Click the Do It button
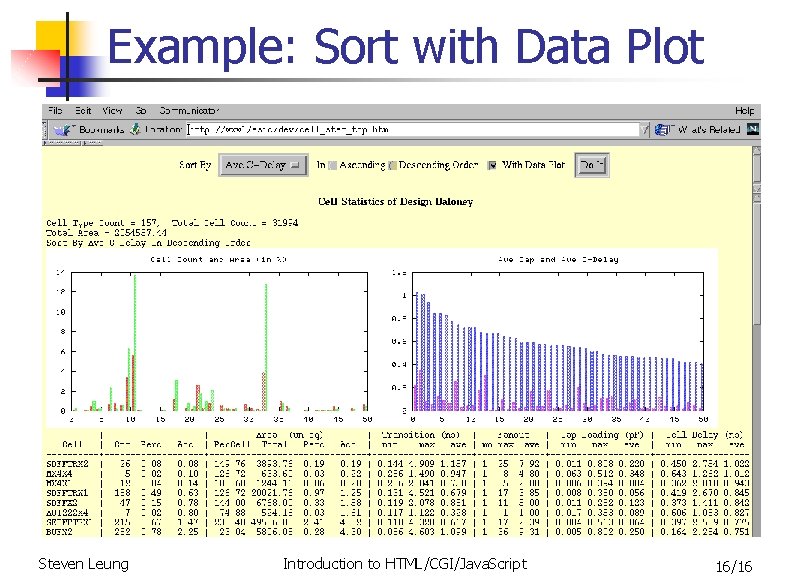The height and width of the screenshot is (576, 792). (591, 165)
